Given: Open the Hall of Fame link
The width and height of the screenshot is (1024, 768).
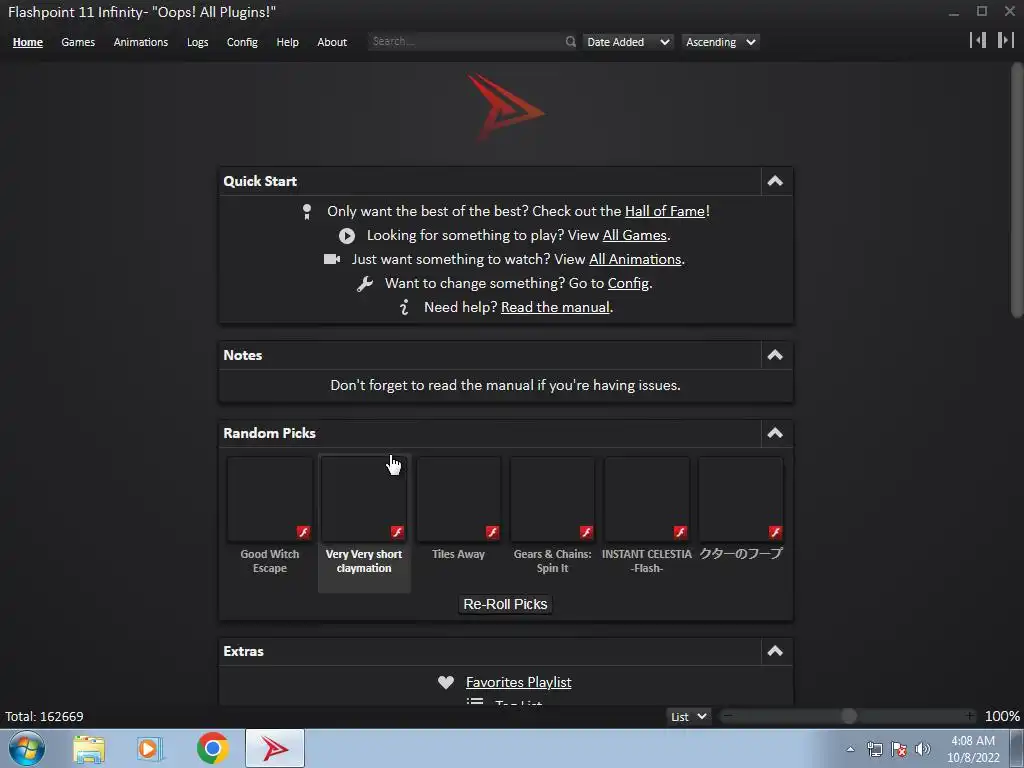Looking at the screenshot, I should pos(665,211).
